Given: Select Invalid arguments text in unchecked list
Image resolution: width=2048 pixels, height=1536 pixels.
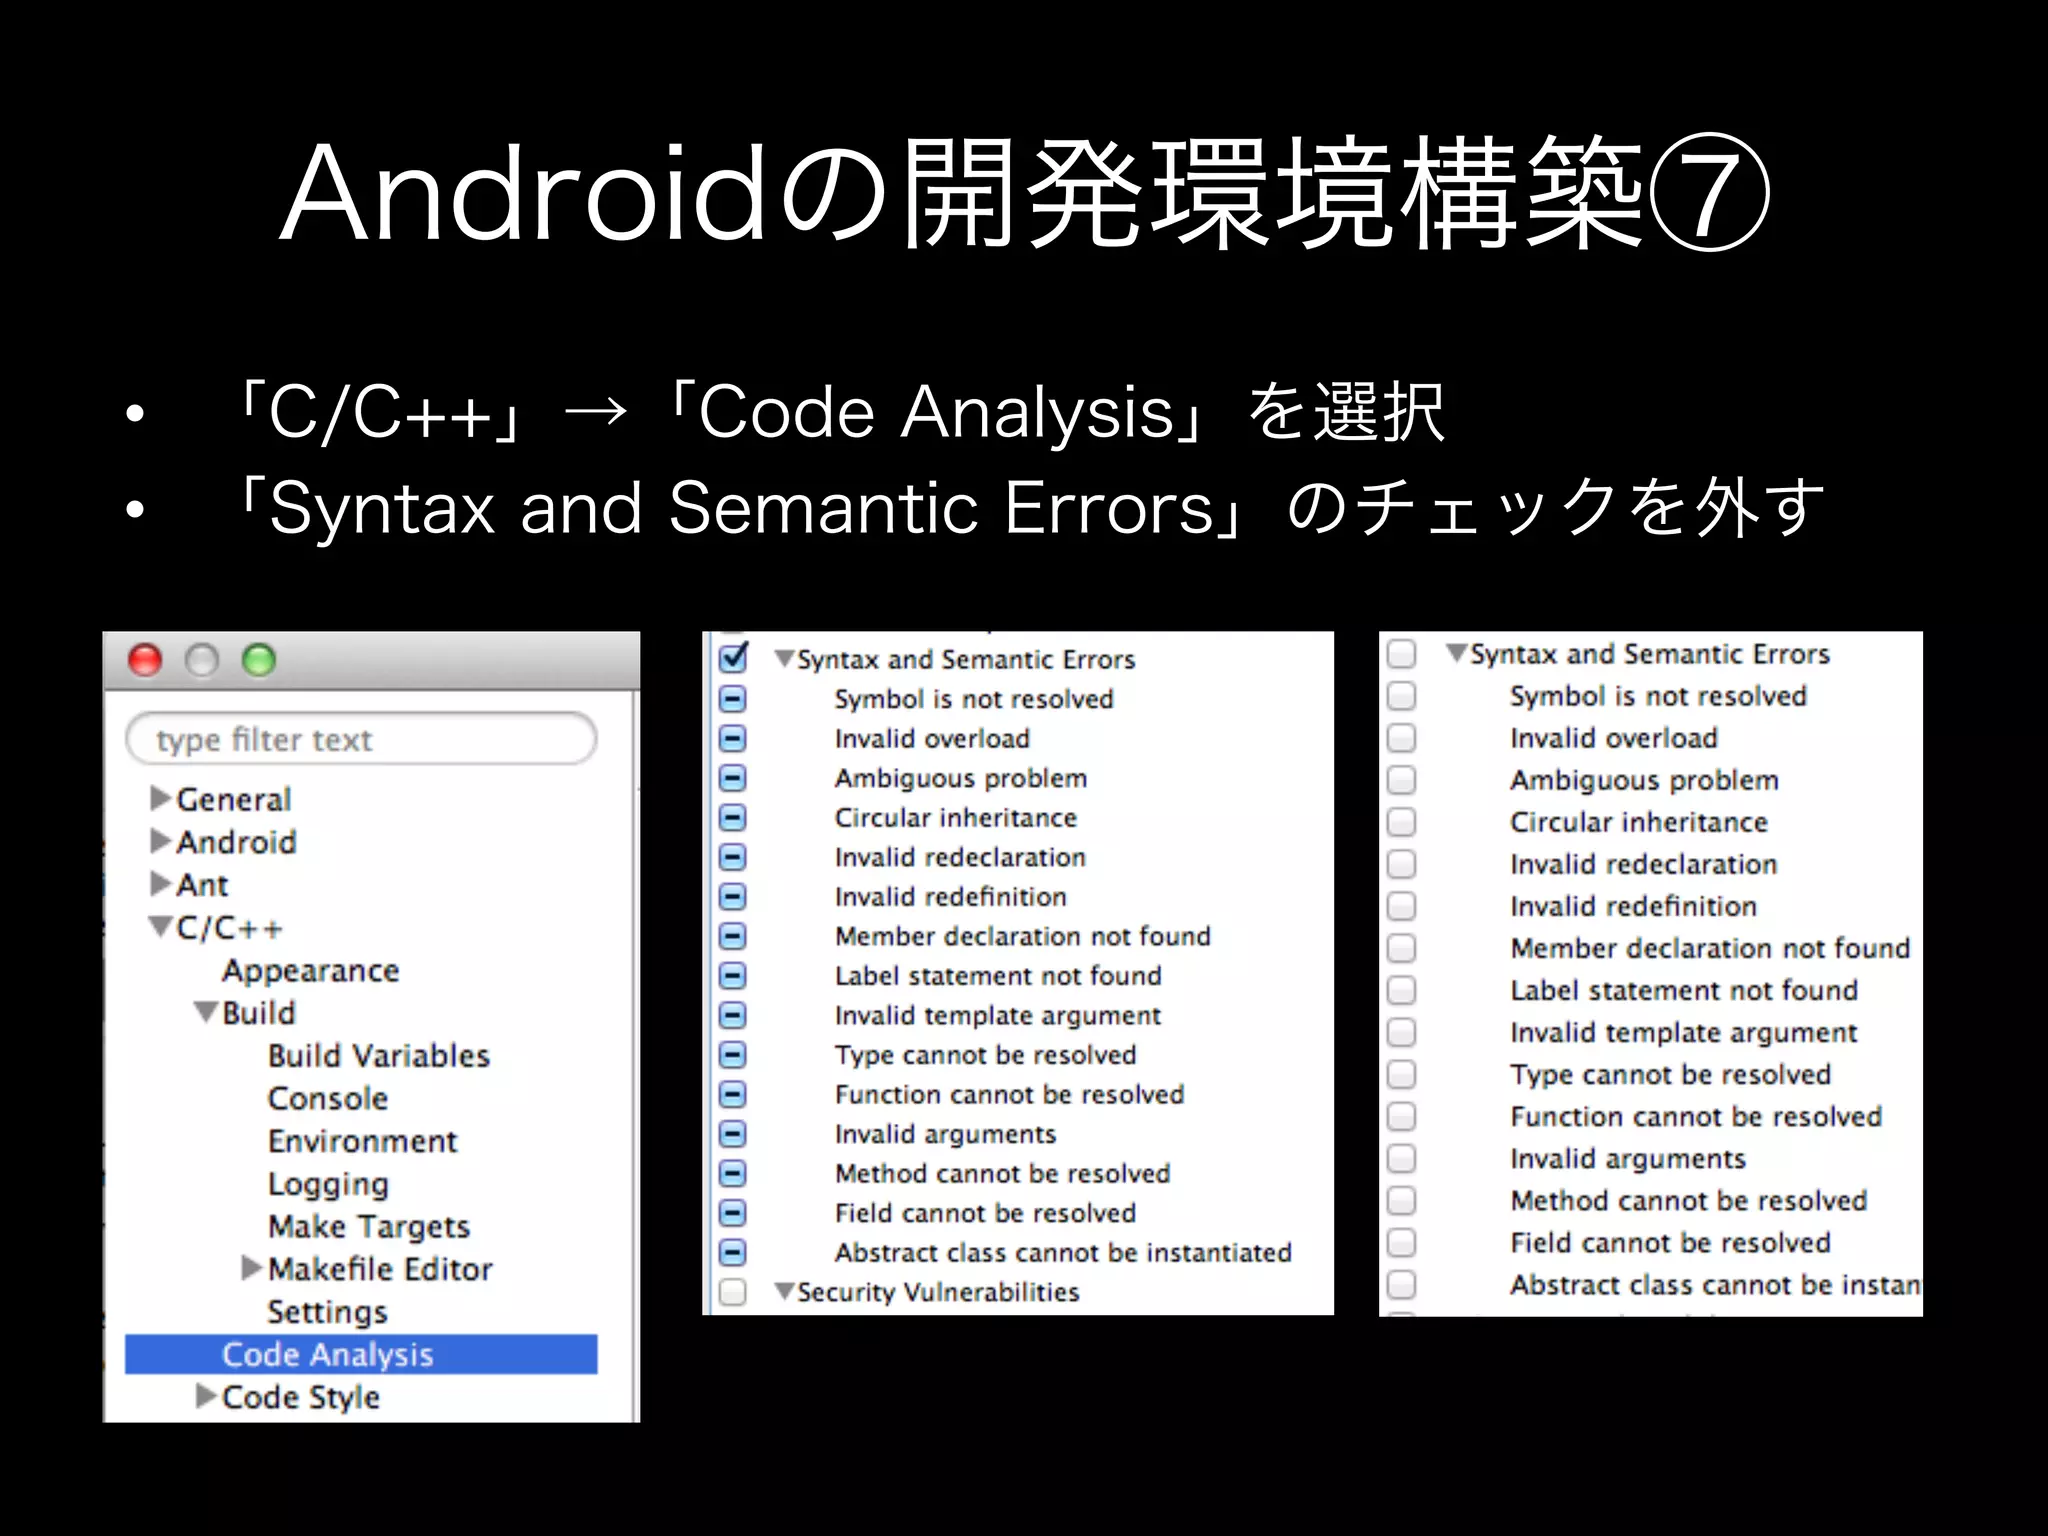Looking at the screenshot, I should point(1628,1159).
